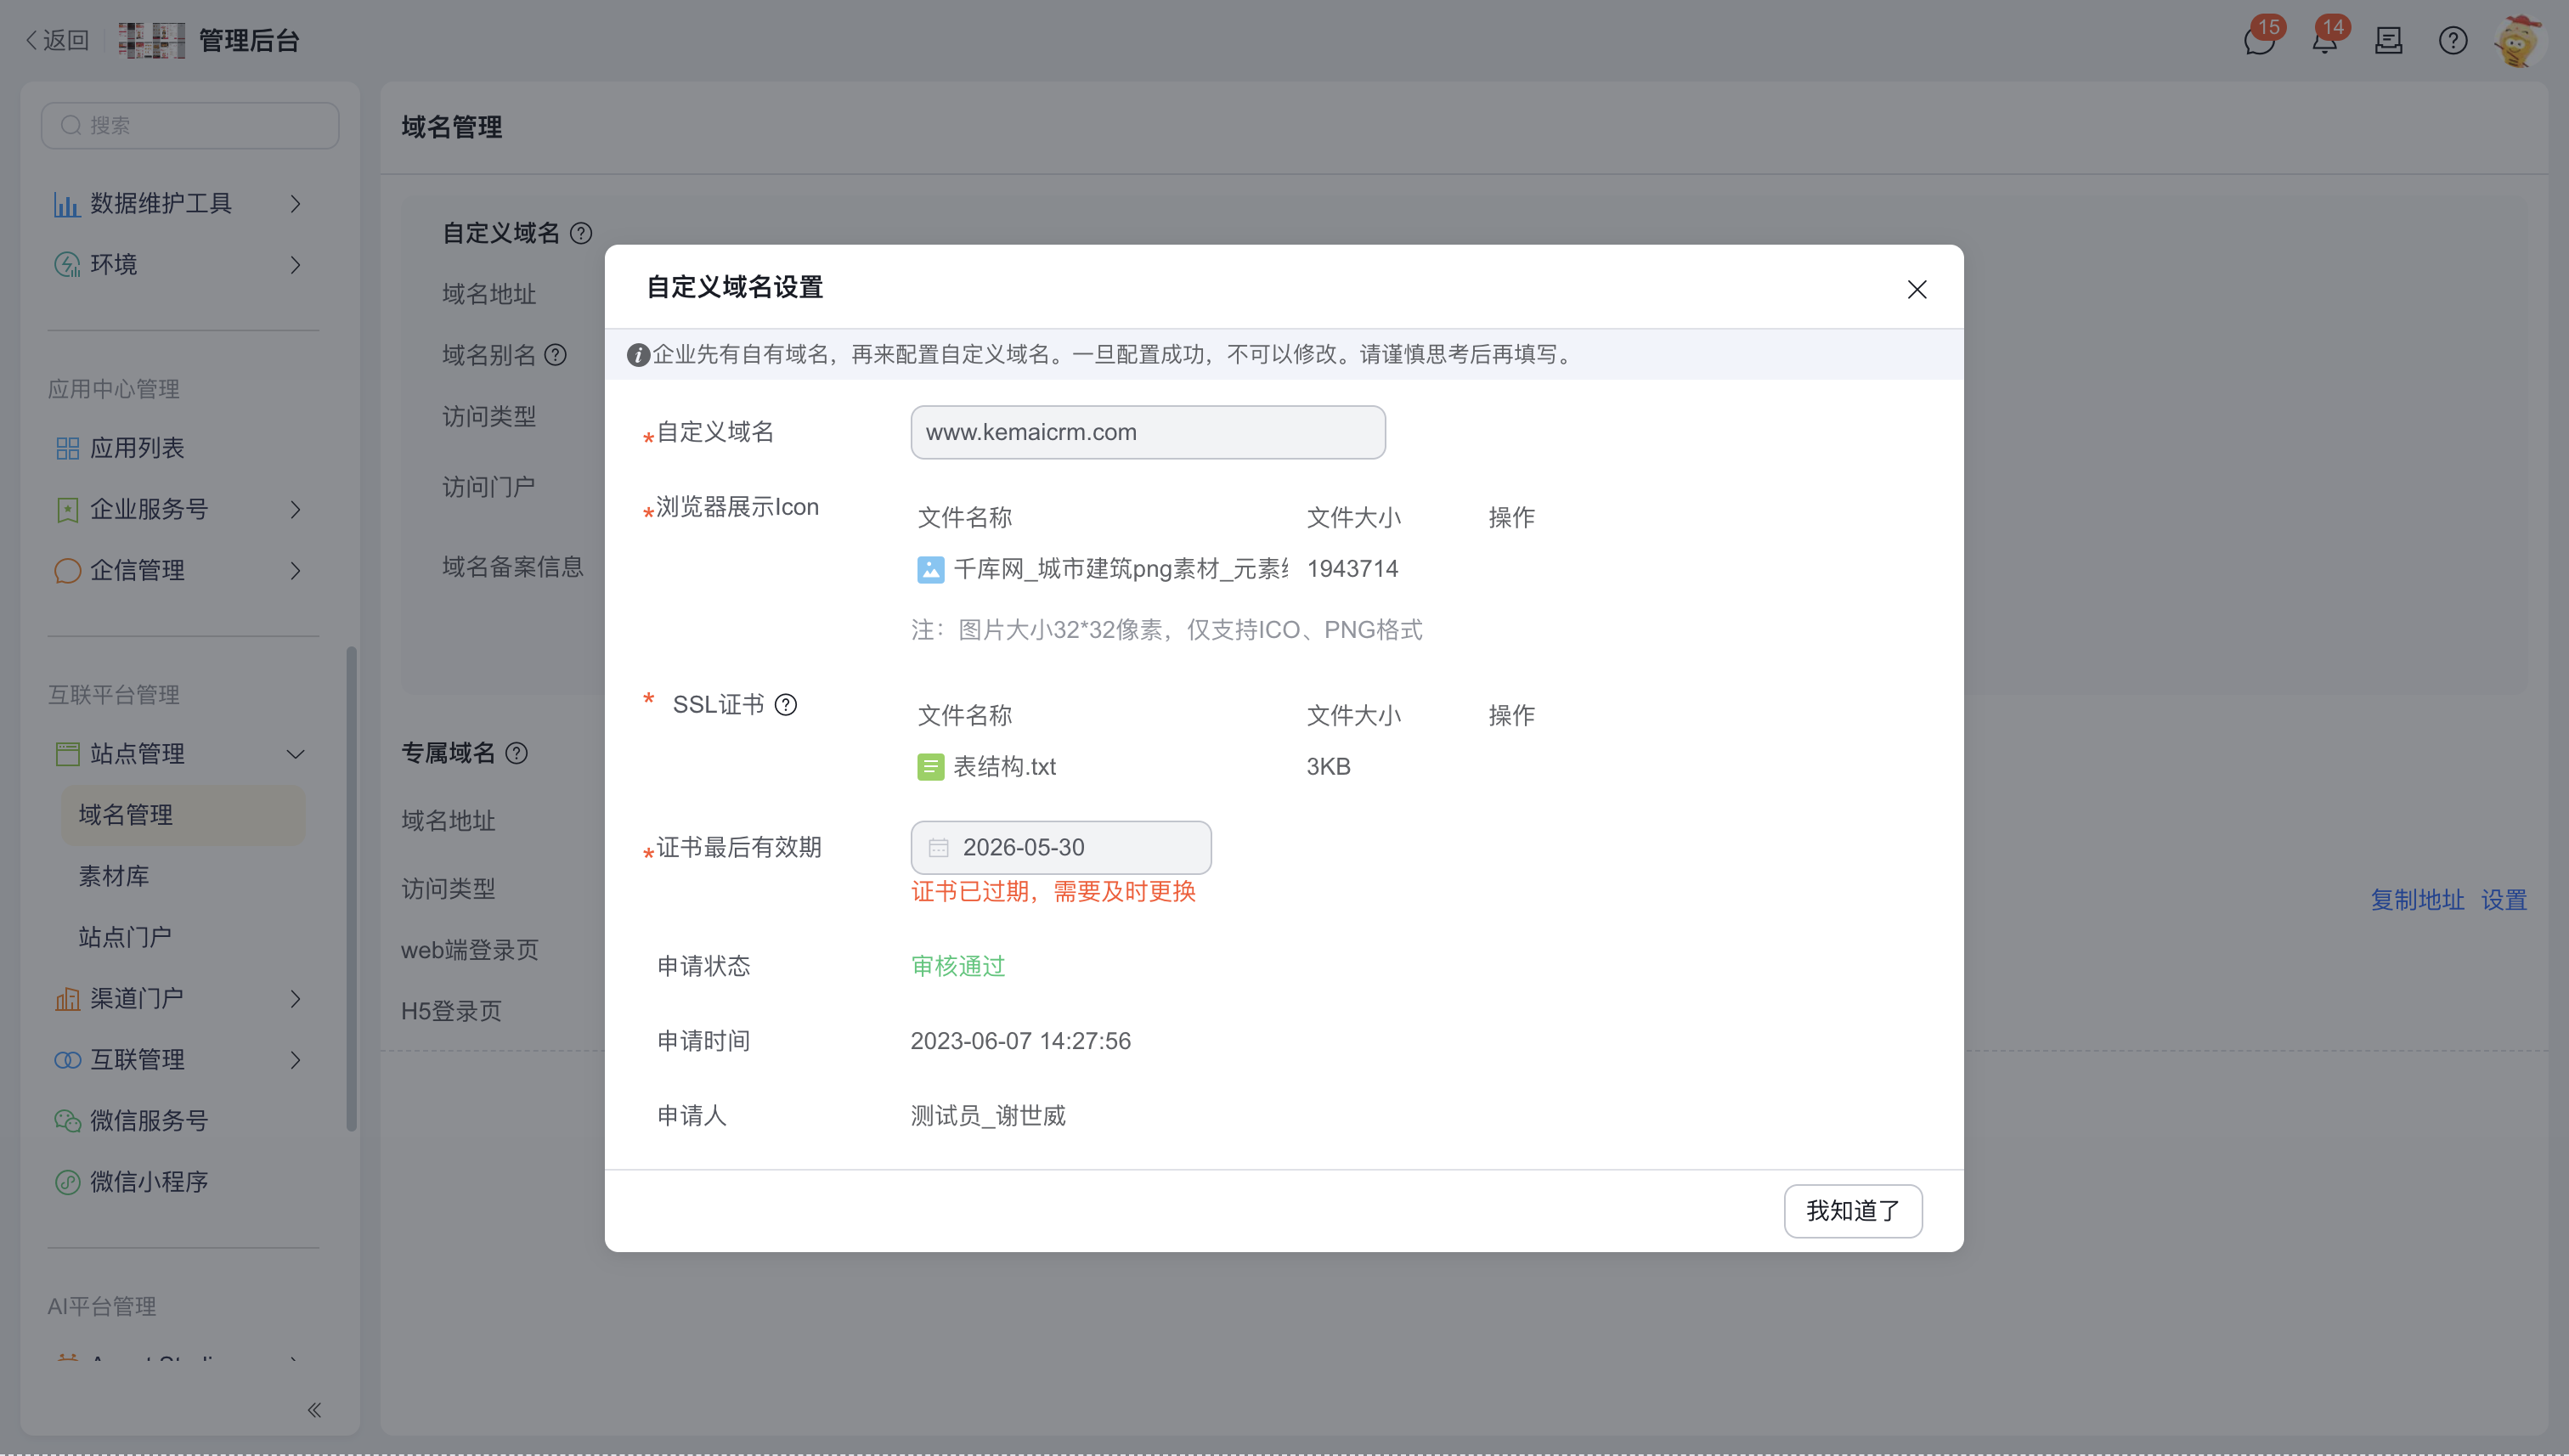
Task: Open the 证书最后有效期 date picker
Action: (x=1060, y=848)
